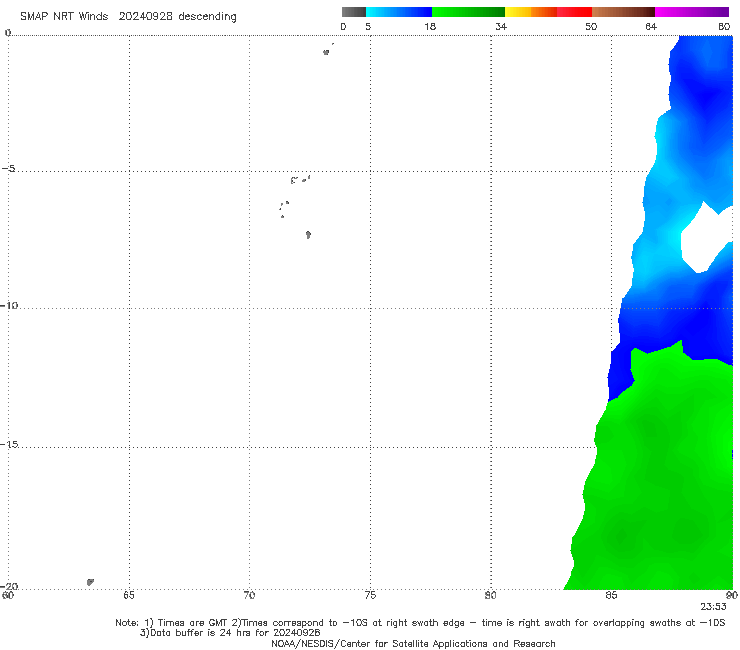Click the '70' longitude axis label

click(x=249, y=595)
